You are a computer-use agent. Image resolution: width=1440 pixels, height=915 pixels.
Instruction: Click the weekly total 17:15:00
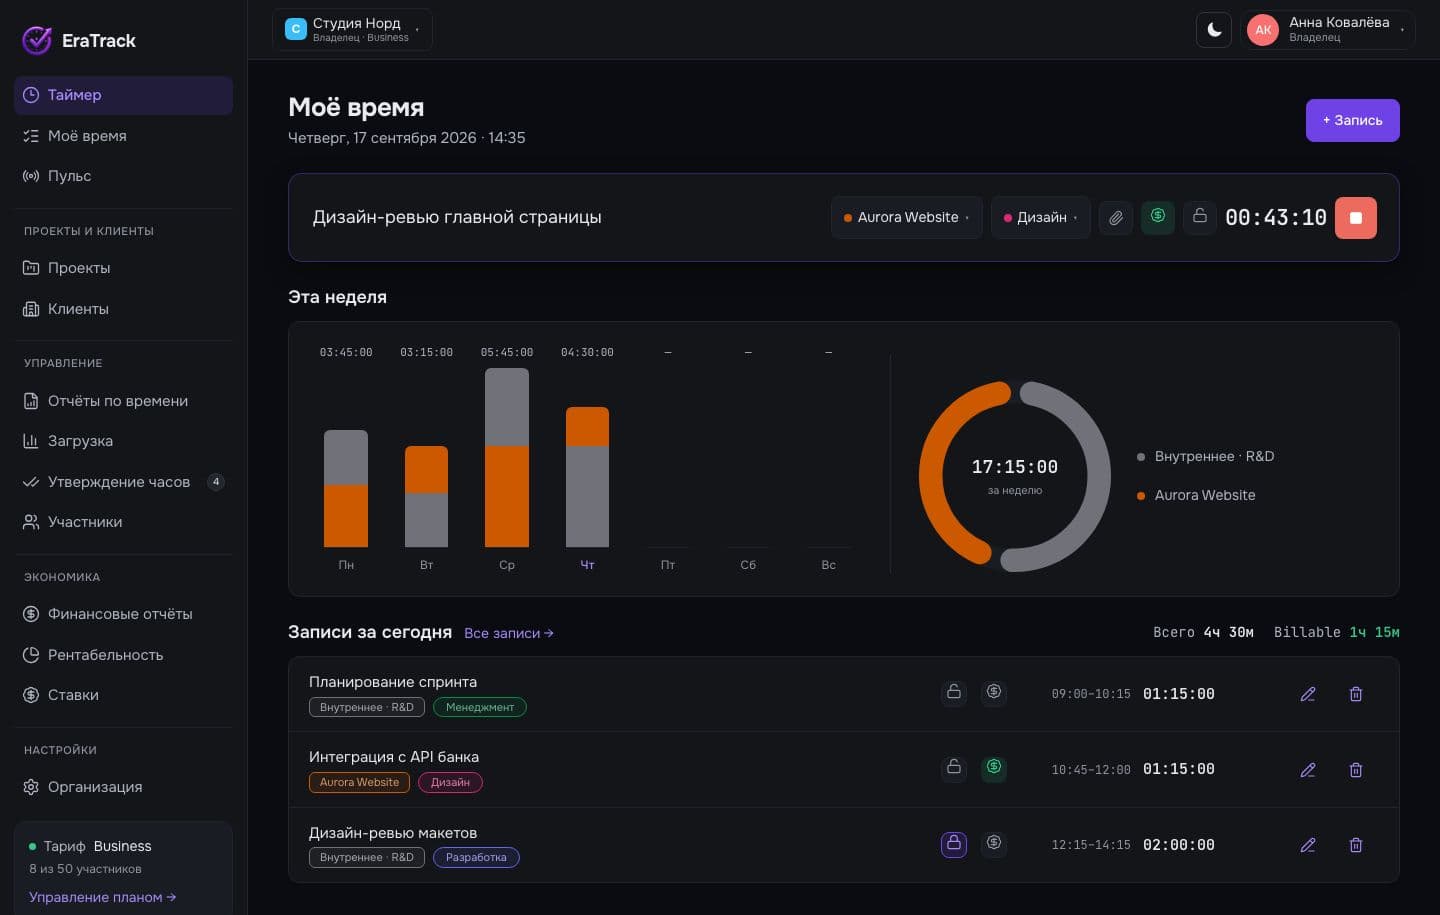(1015, 467)
